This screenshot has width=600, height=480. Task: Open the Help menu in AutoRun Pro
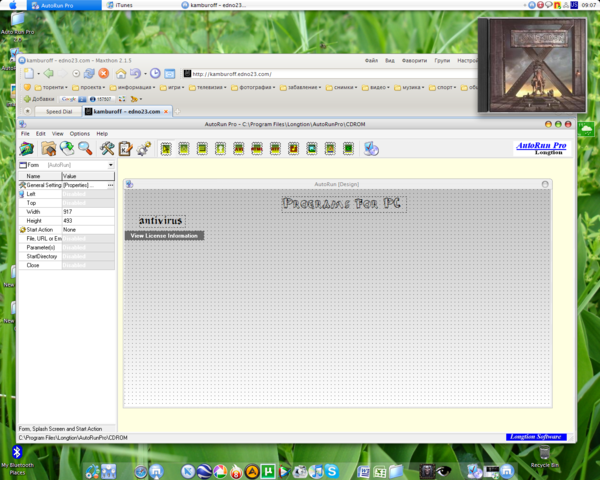[102, 134]
